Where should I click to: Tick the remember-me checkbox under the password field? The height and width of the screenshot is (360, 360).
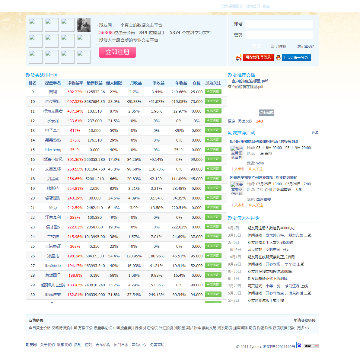[x=272, y=47]
